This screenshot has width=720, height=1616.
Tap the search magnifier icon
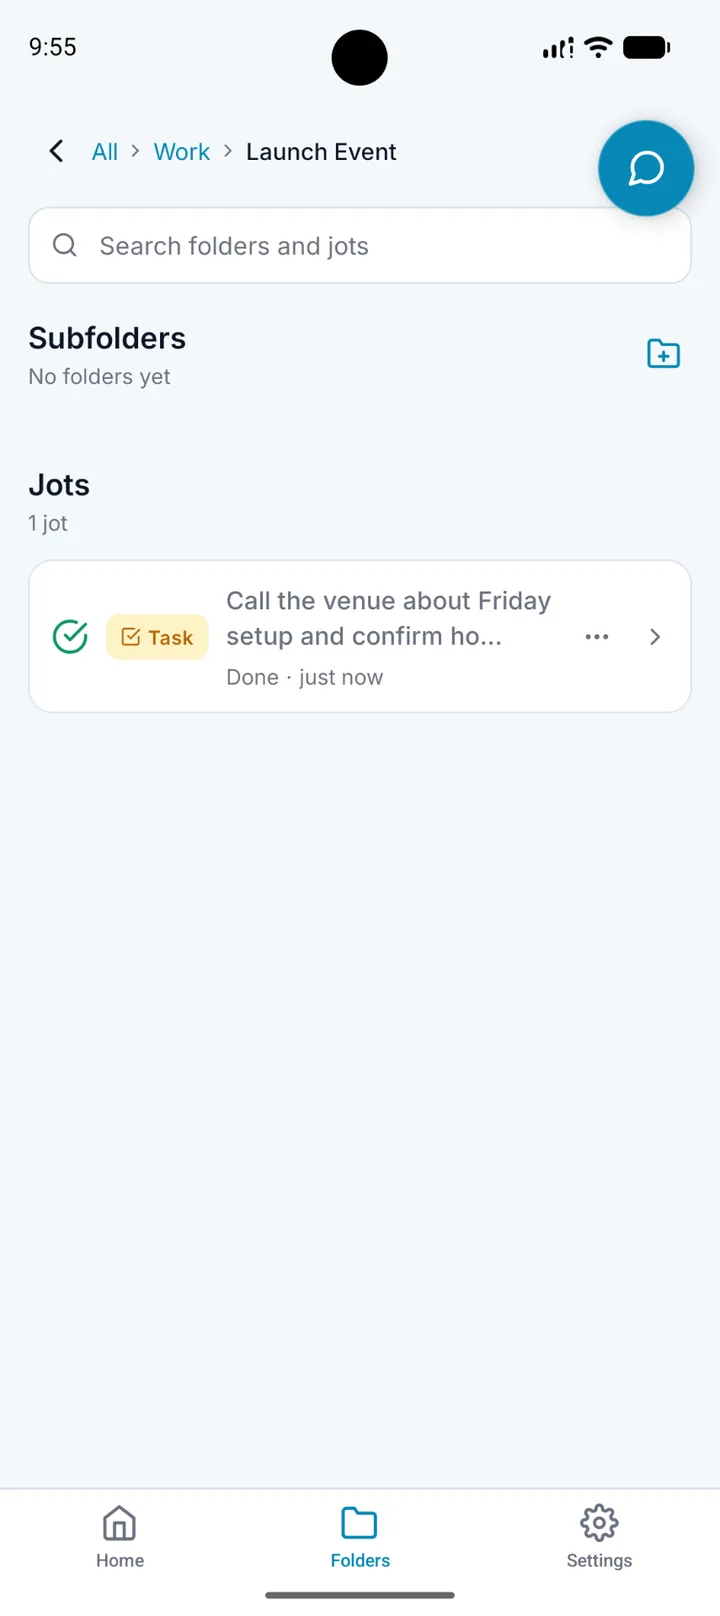tap(65, 245)
